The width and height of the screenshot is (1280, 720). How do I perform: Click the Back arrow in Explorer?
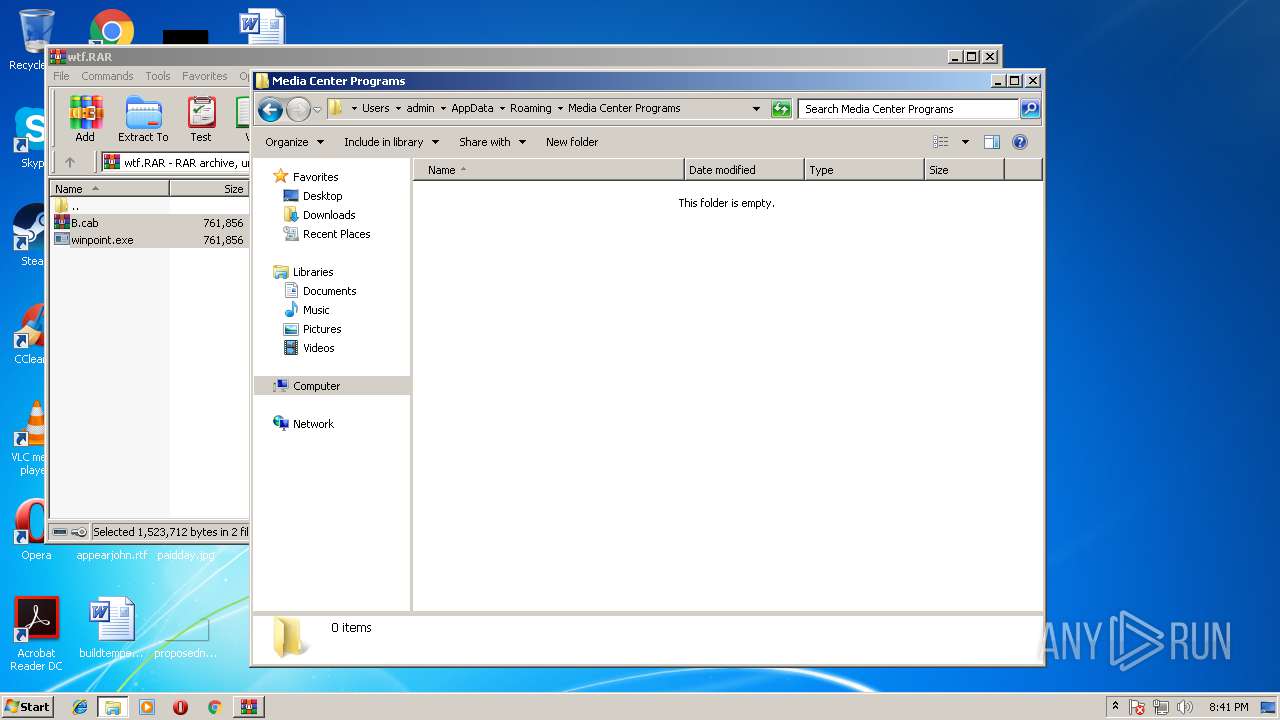click(270, 109)
